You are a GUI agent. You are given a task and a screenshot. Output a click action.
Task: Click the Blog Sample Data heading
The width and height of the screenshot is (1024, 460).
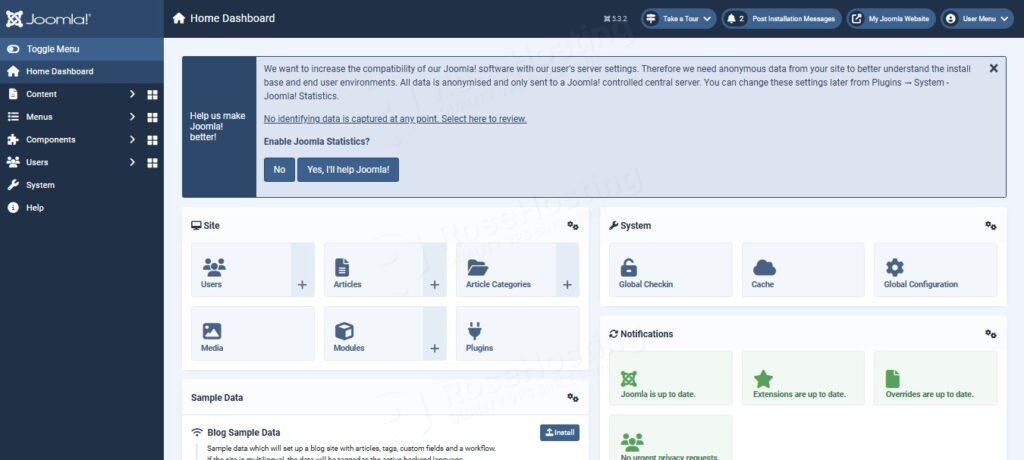coord(244,433)
